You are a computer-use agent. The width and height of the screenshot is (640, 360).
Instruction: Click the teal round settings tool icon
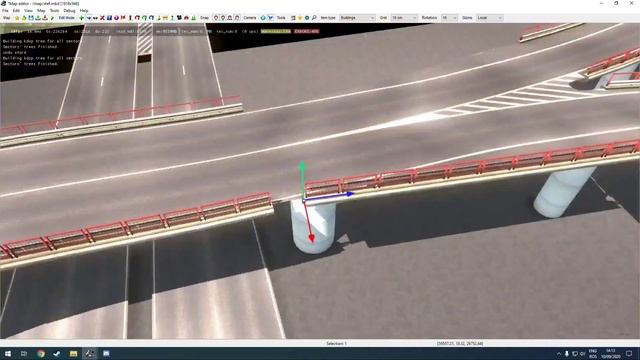pos(307,18)
